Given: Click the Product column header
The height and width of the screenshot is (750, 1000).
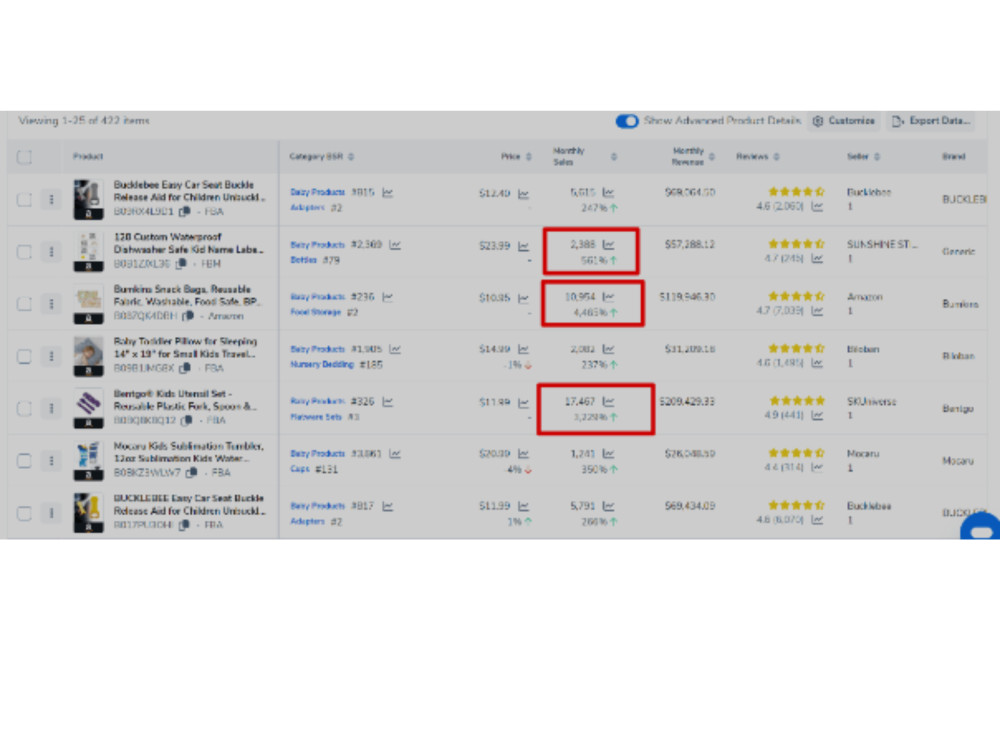Looking at the screenshot, I should pos(87,157).
